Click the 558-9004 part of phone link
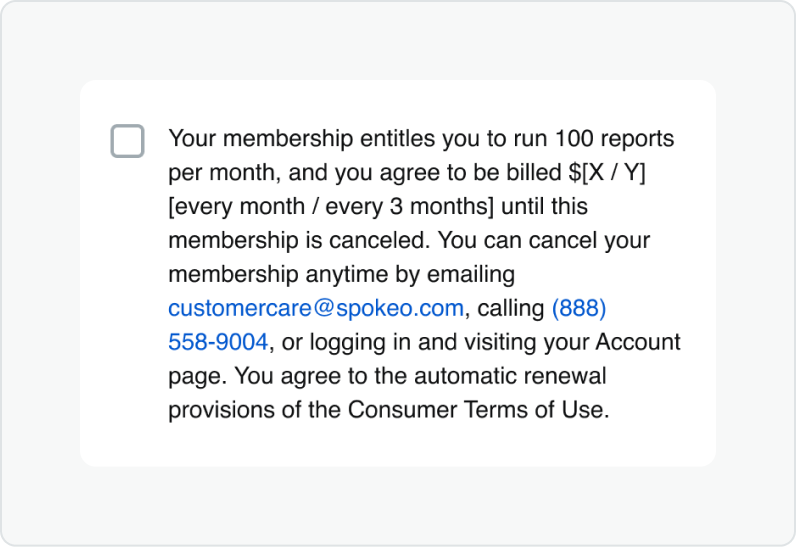Viewport: 796px width, 547px height. [217, 342]
